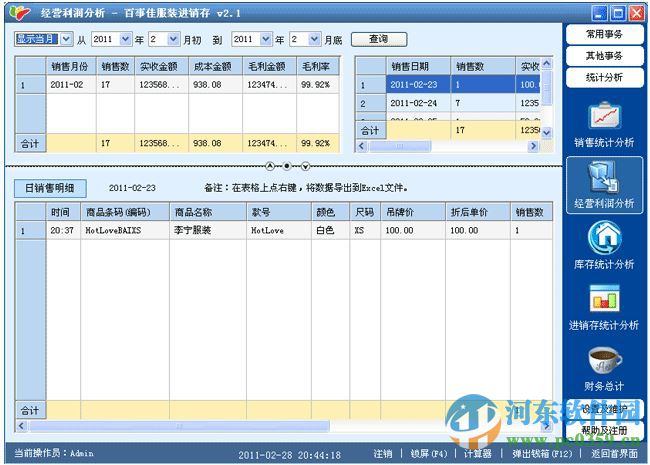
Task: Click the down arrow on the splitter
Action: coord(306,166)
